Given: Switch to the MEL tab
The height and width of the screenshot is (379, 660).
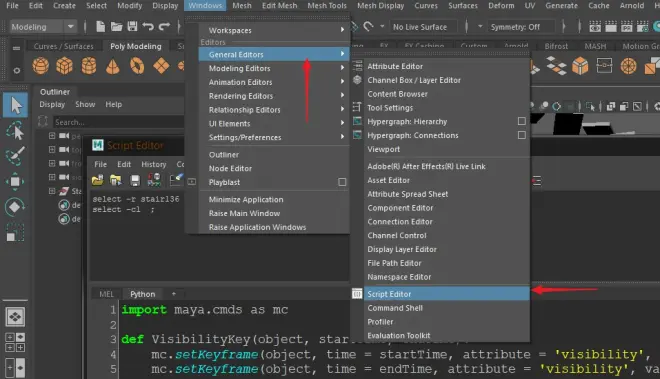Looking at the screenshot, I should pyautogui.click(x=106, y=294).
